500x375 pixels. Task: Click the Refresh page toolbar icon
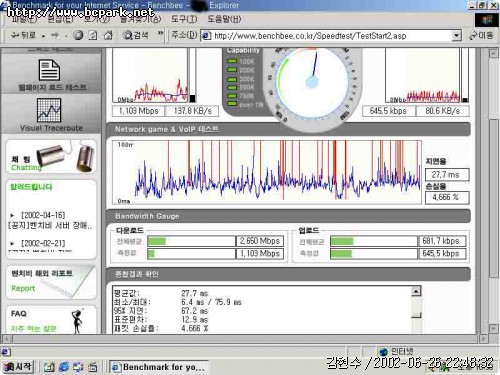93,35
